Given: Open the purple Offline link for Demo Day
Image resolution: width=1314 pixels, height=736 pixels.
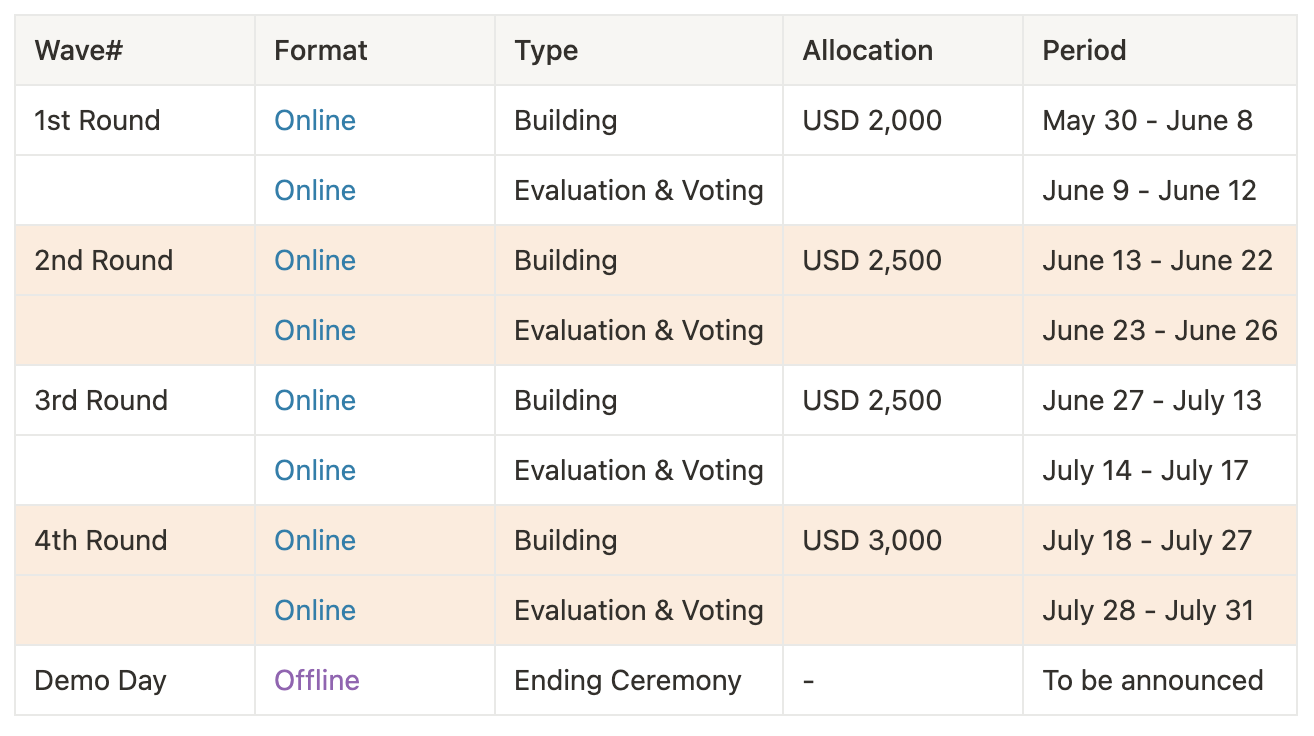Looking at the screenshot, I should 316,681.
